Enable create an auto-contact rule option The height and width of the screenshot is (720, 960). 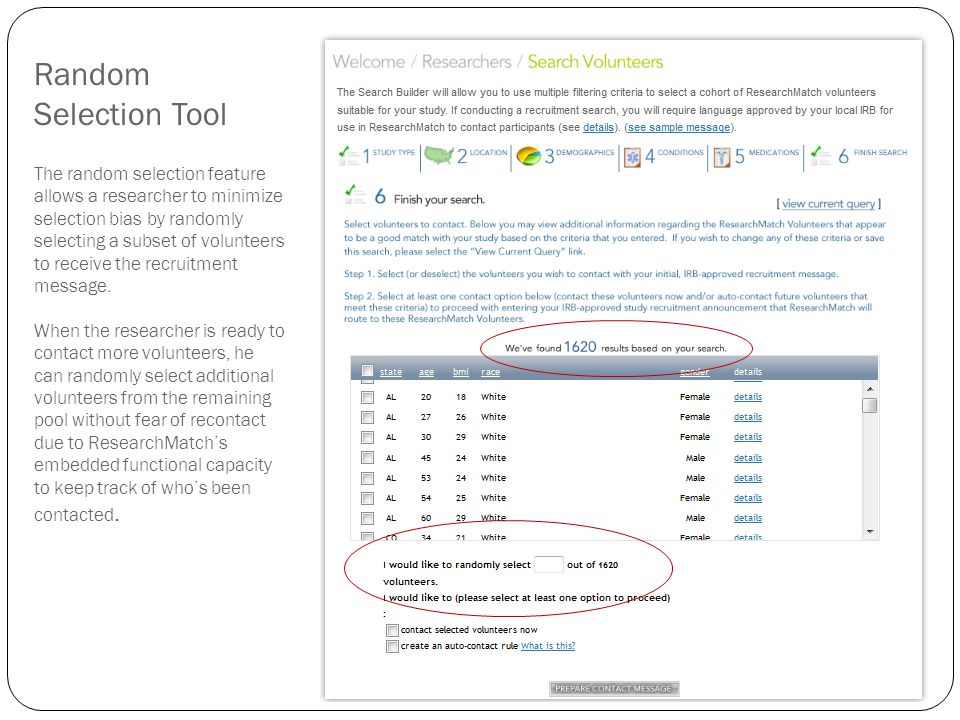coord(392,647)
